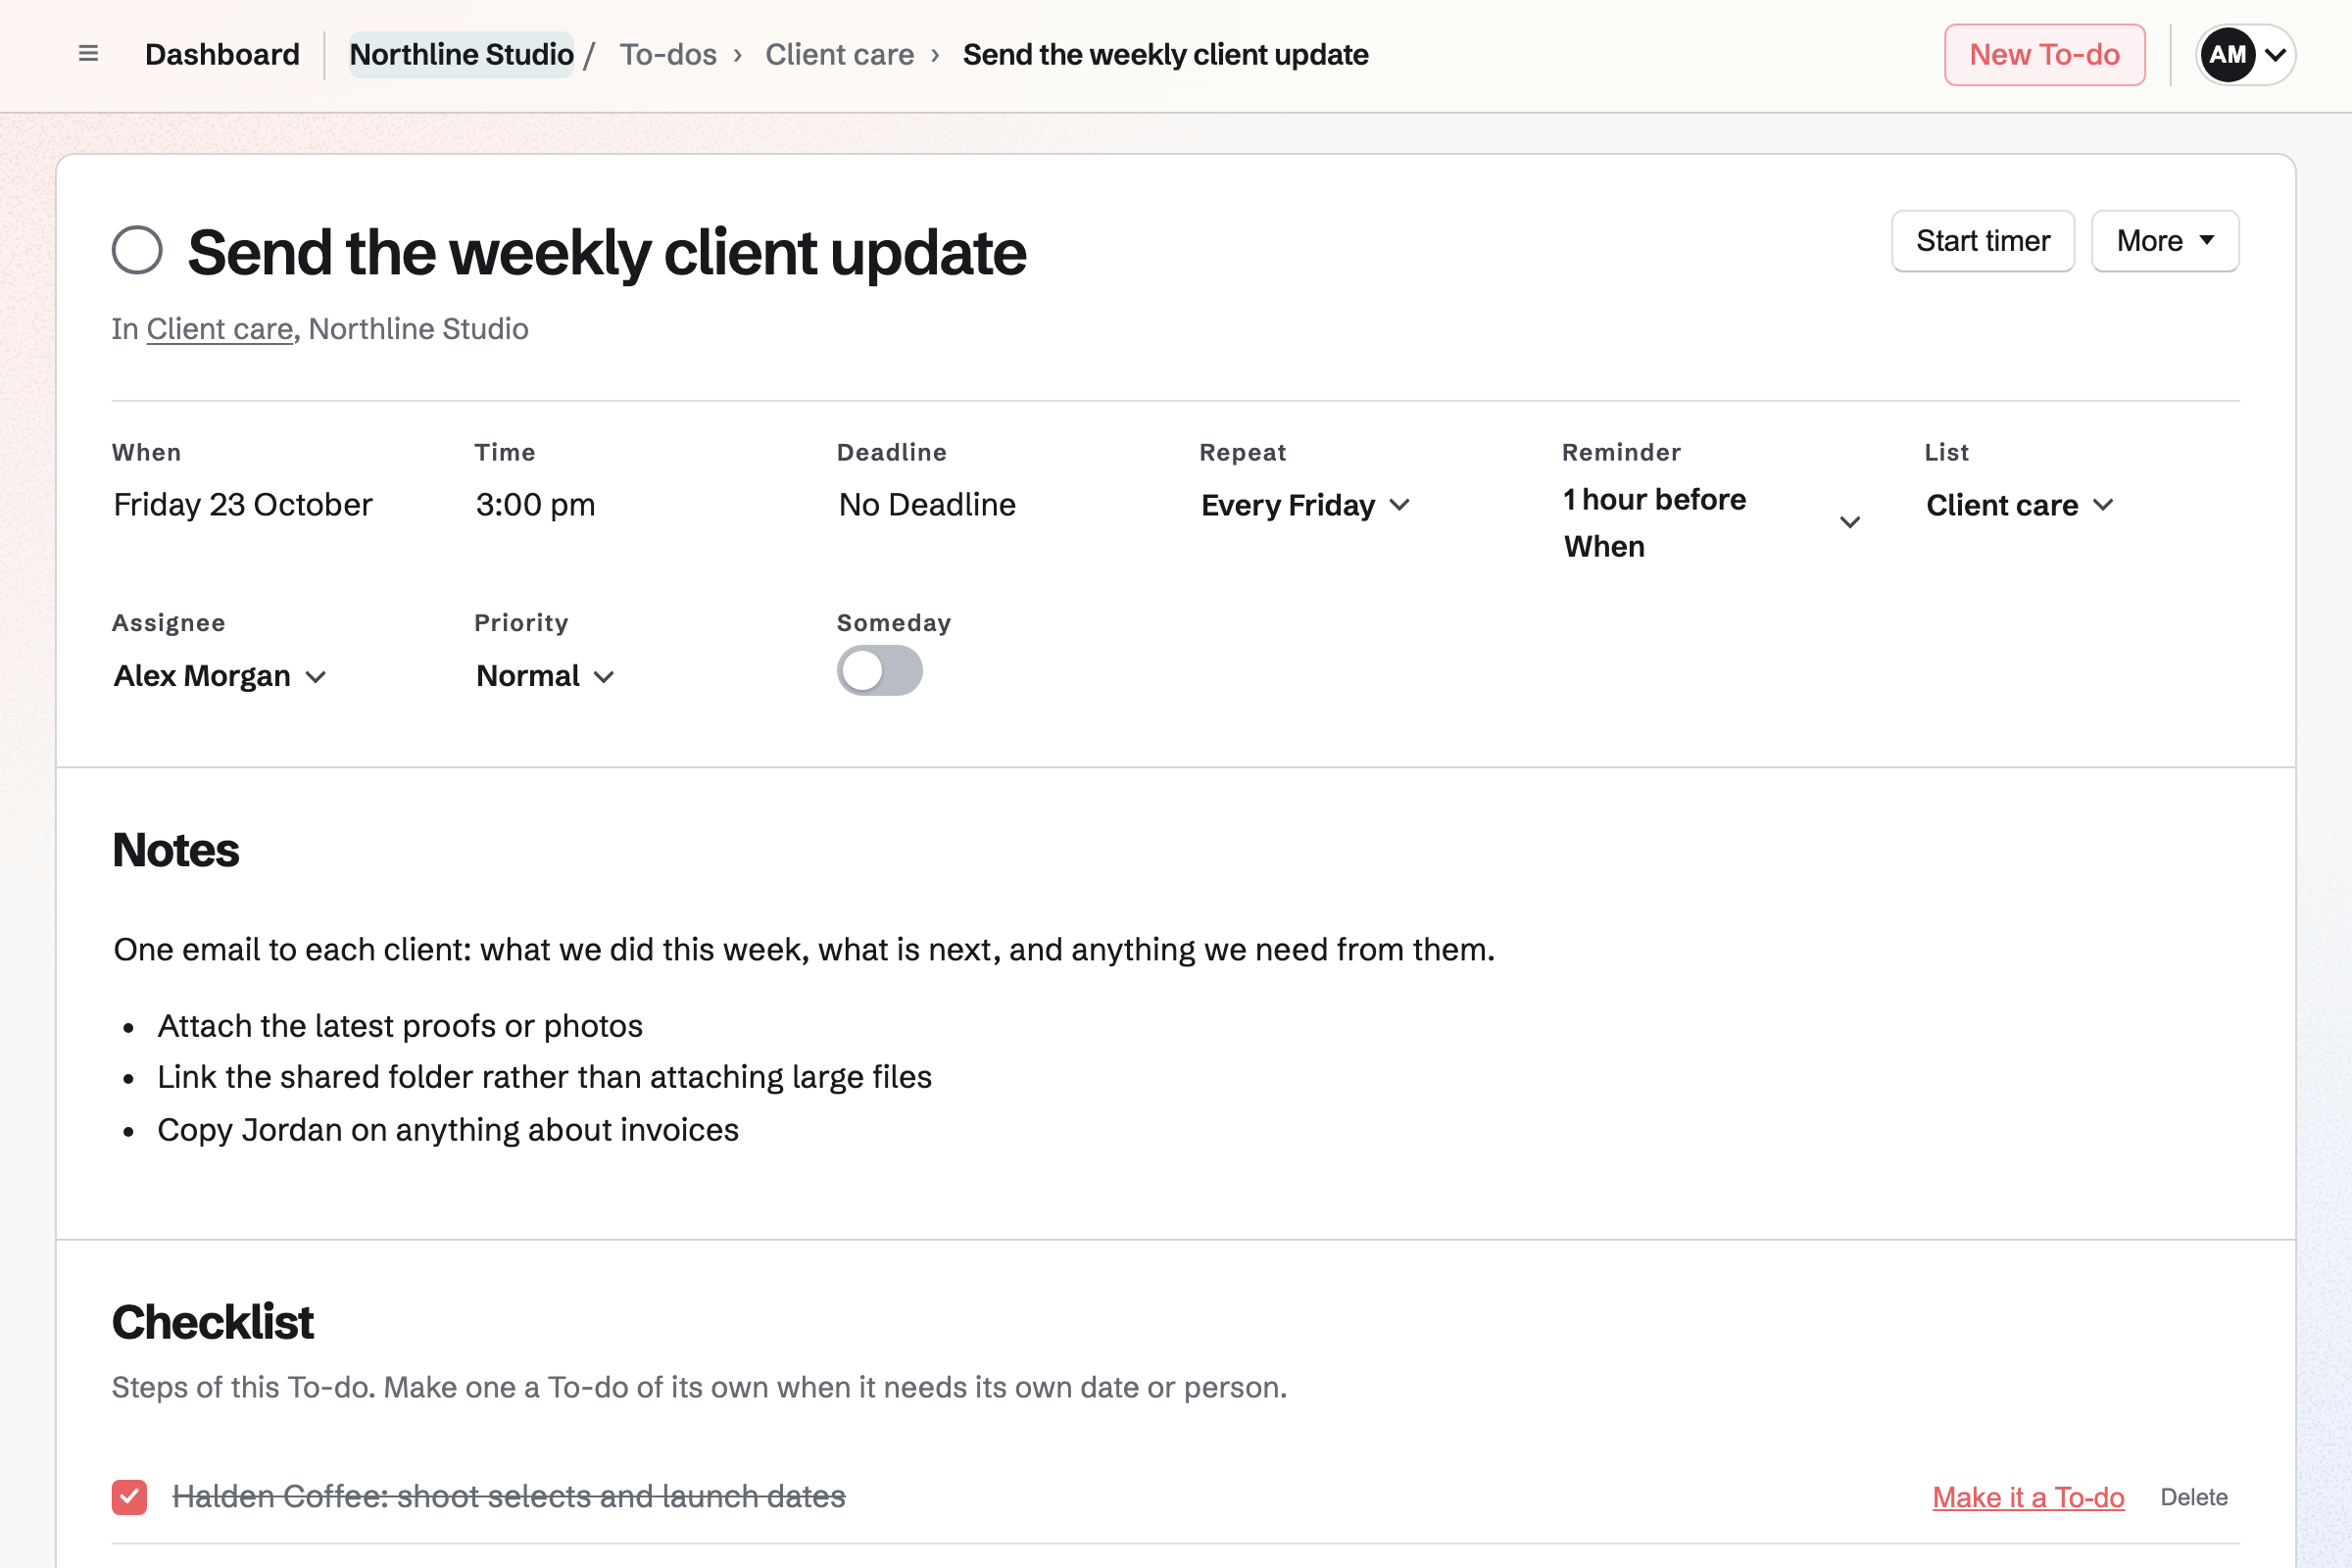Open the hamburger navigation menu
Screen dimensions: 2352x1568
(x=88, y=54)
